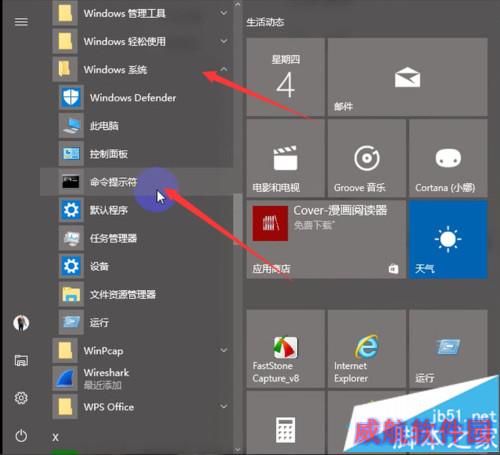Launch 任务管理器 icon
This screenshot has width=500, height=455.
[x=71, y=238]
